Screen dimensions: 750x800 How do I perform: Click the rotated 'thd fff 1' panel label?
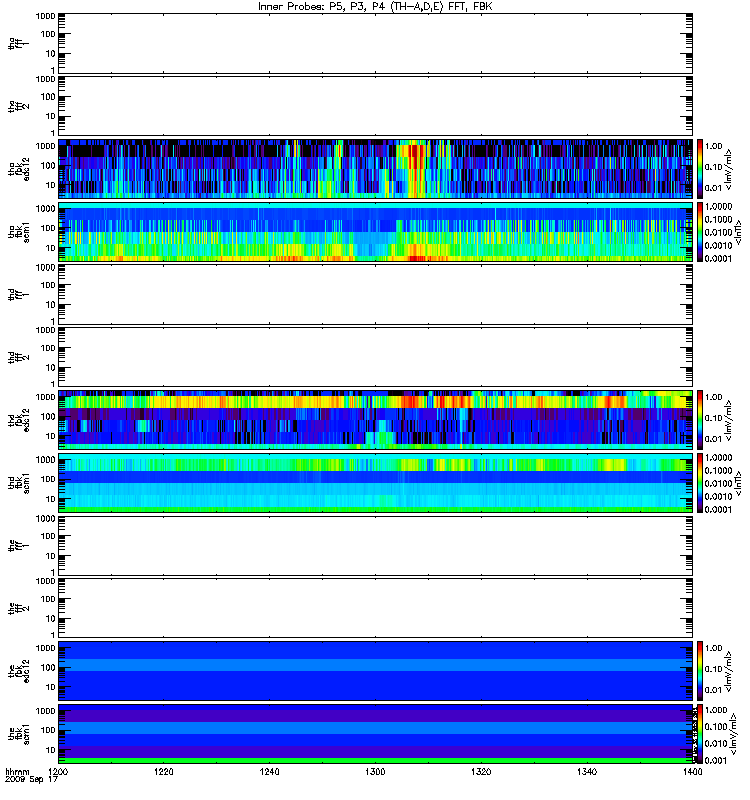[x=19, y=294]
